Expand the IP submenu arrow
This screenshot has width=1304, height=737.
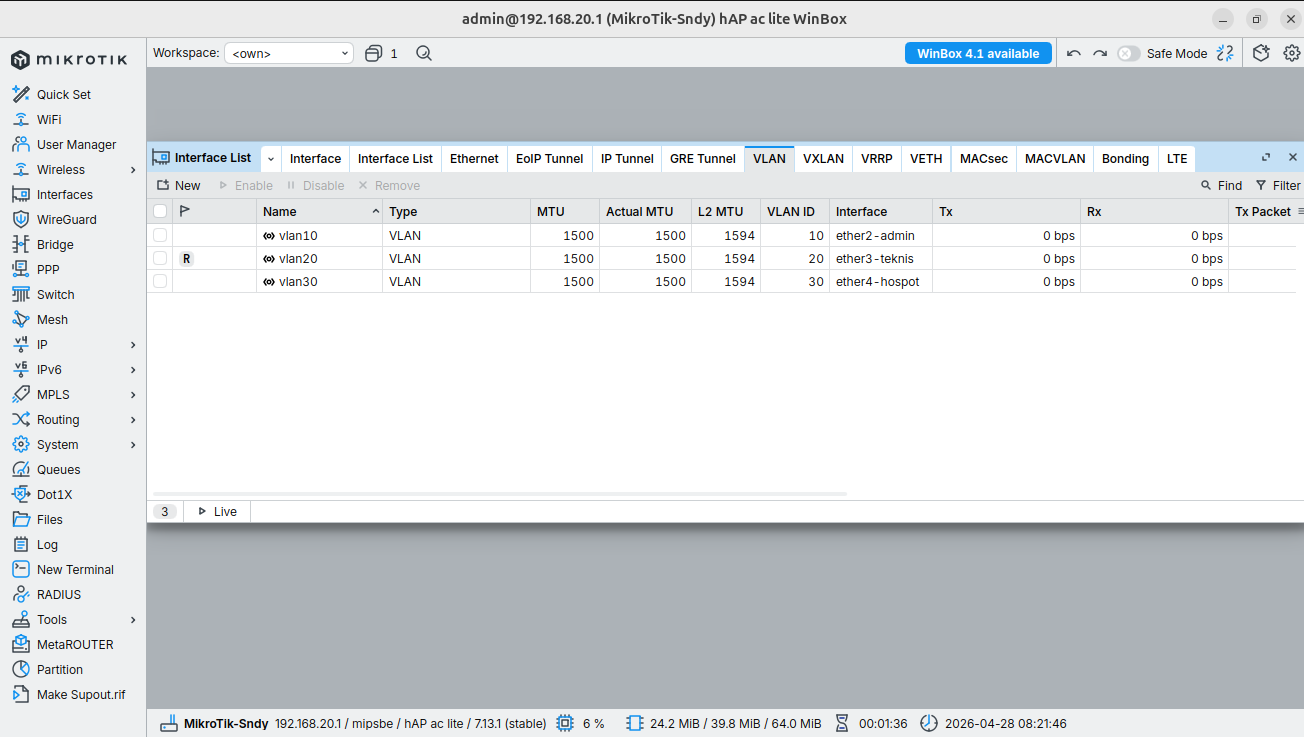[133, 345]
